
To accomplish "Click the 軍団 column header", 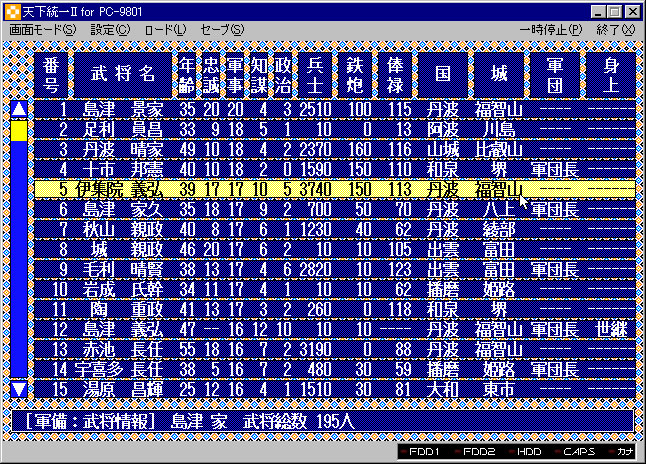I will (555, 75).
